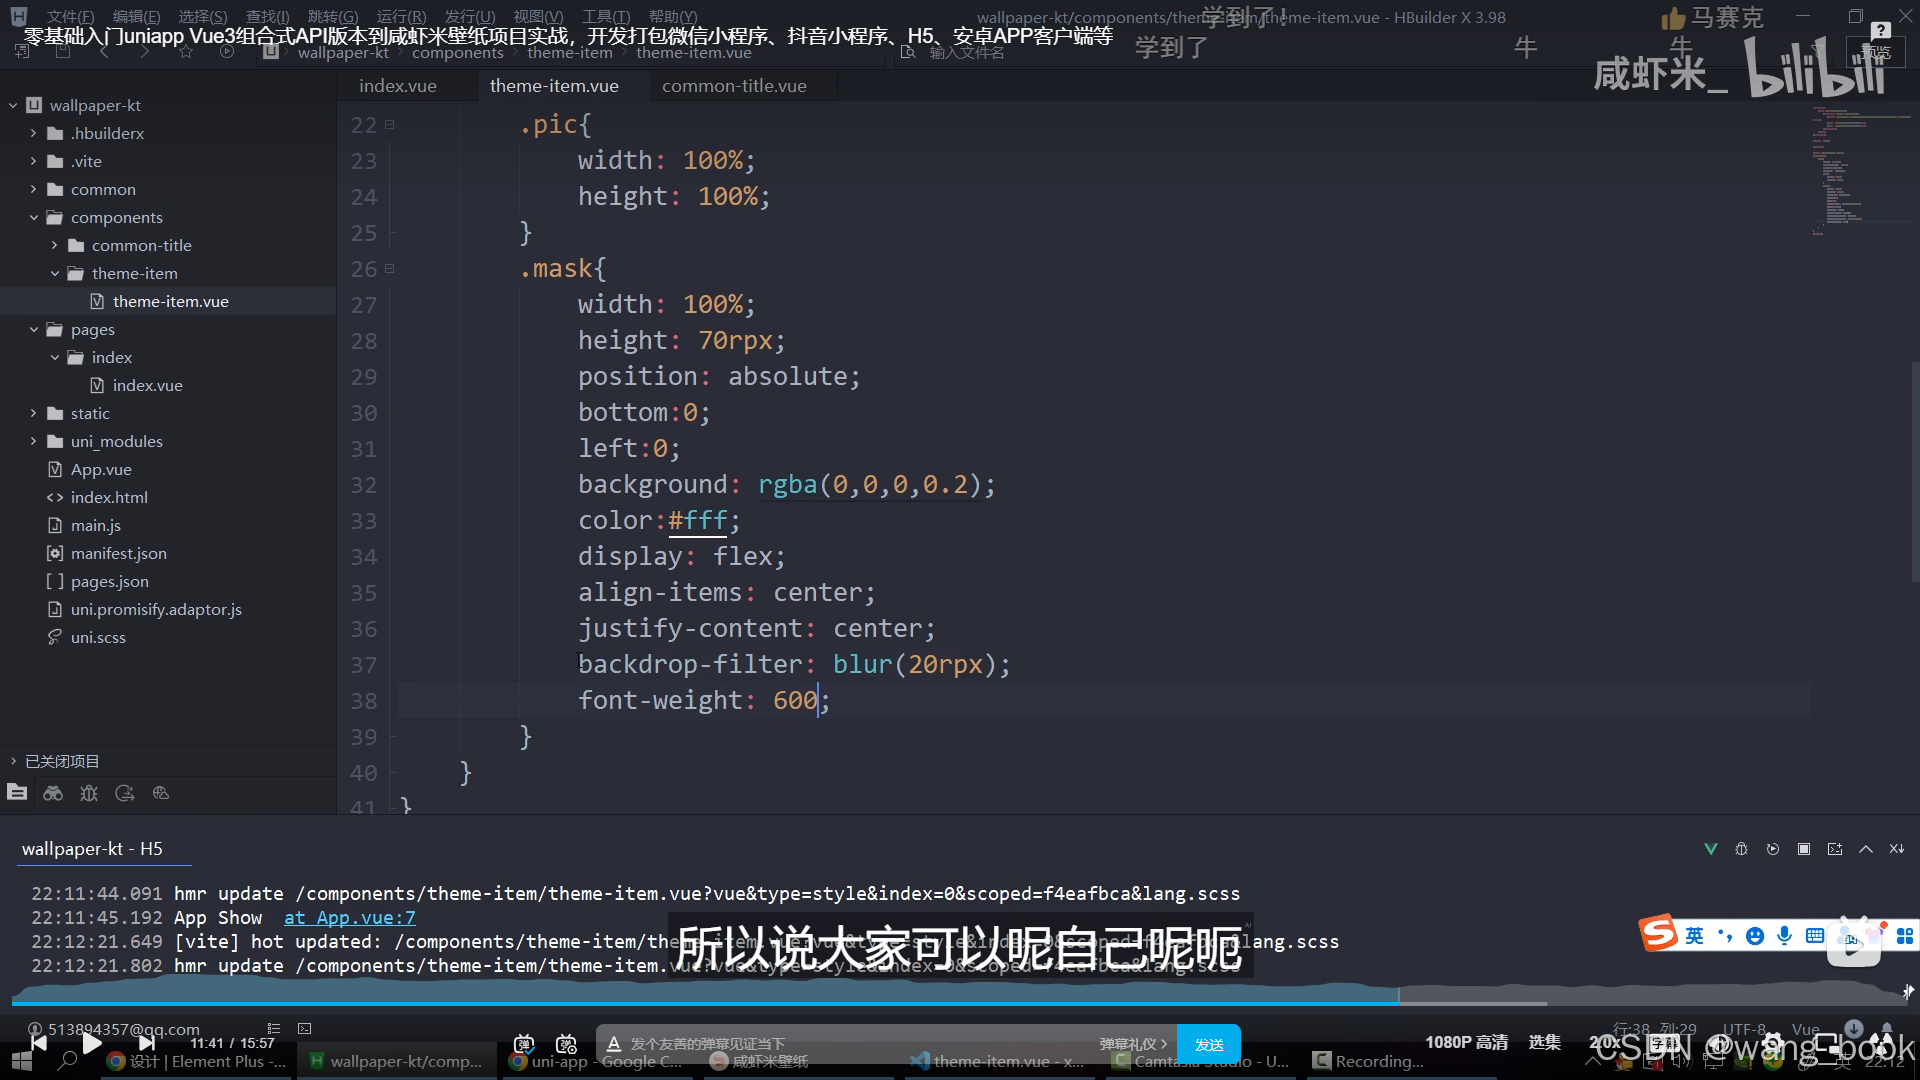Click the back navigation arrow in toolbar
The image size is (1920, 1080).
tap(104, 51)
